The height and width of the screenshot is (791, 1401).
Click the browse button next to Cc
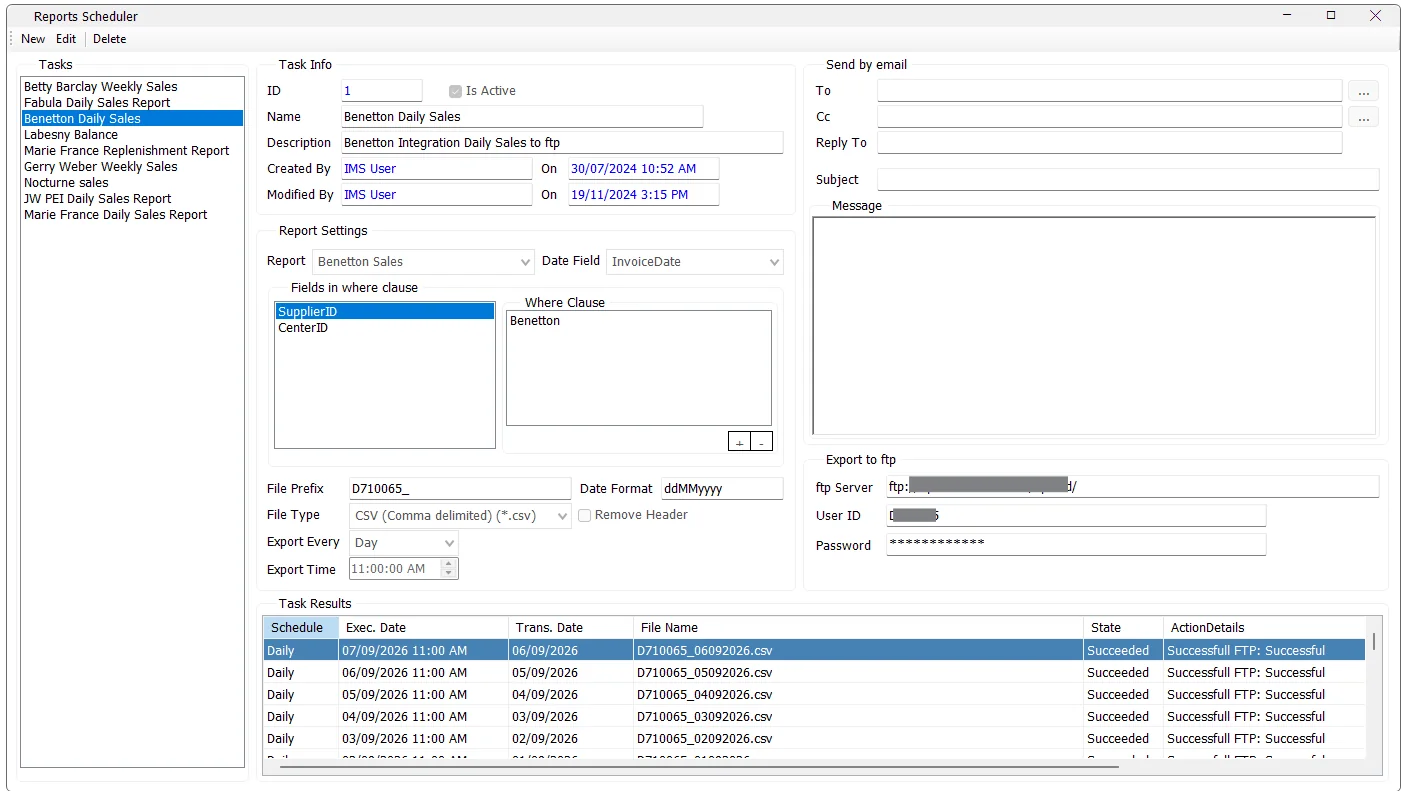[x=1363, y=117]
